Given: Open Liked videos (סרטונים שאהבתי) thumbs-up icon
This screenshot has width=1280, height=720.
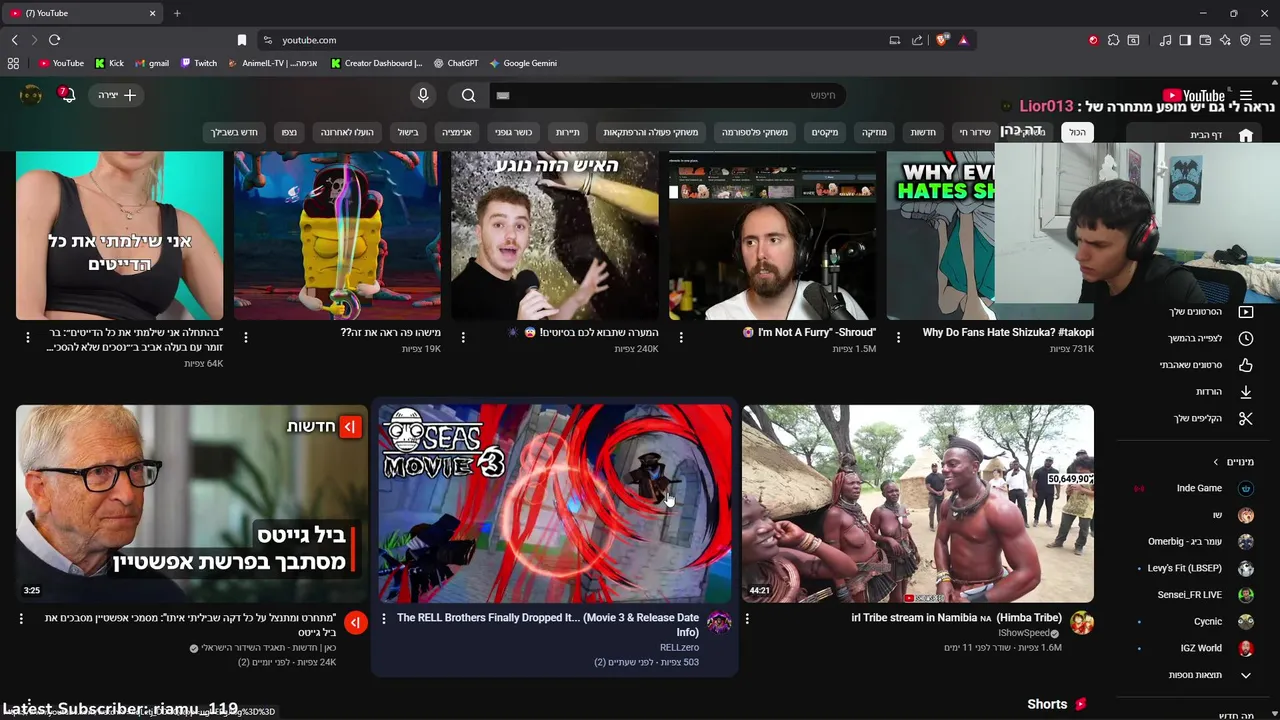Looking at the screenshot, I should [1246, 365].
